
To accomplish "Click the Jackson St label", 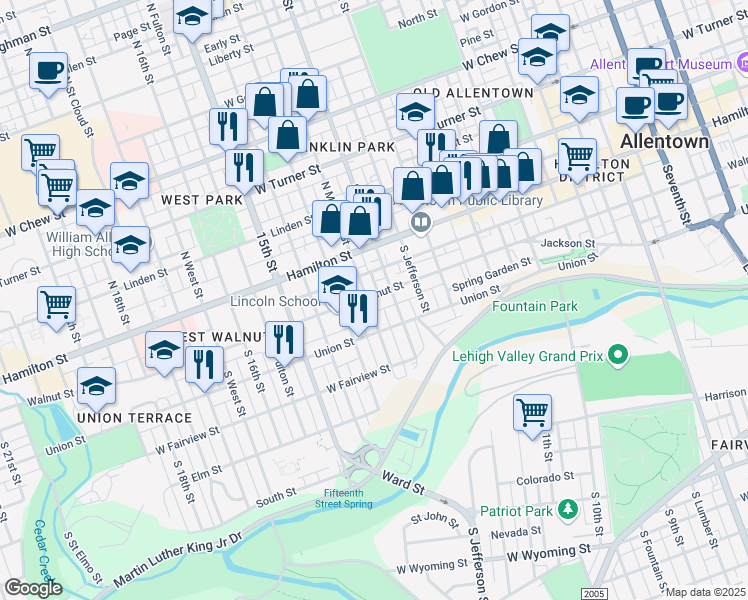I will click(568, 243).
